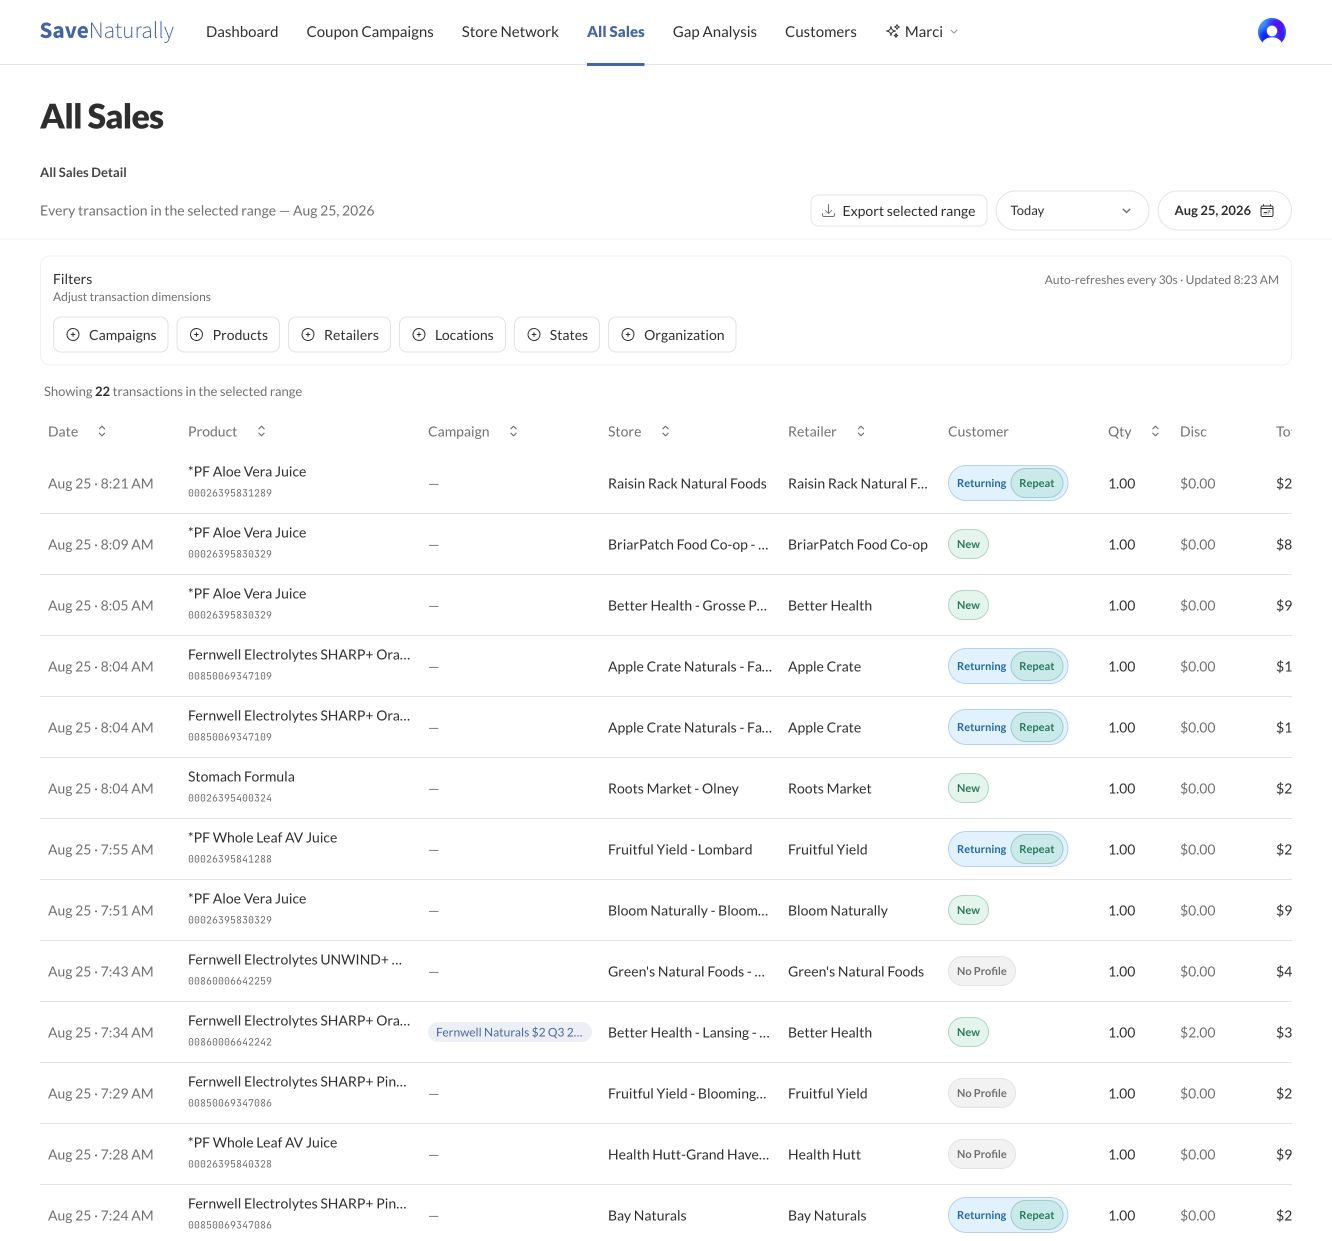Click the plus icon on Products filter
This screenshot has height=1241, width=1332.
coord(197,335)
